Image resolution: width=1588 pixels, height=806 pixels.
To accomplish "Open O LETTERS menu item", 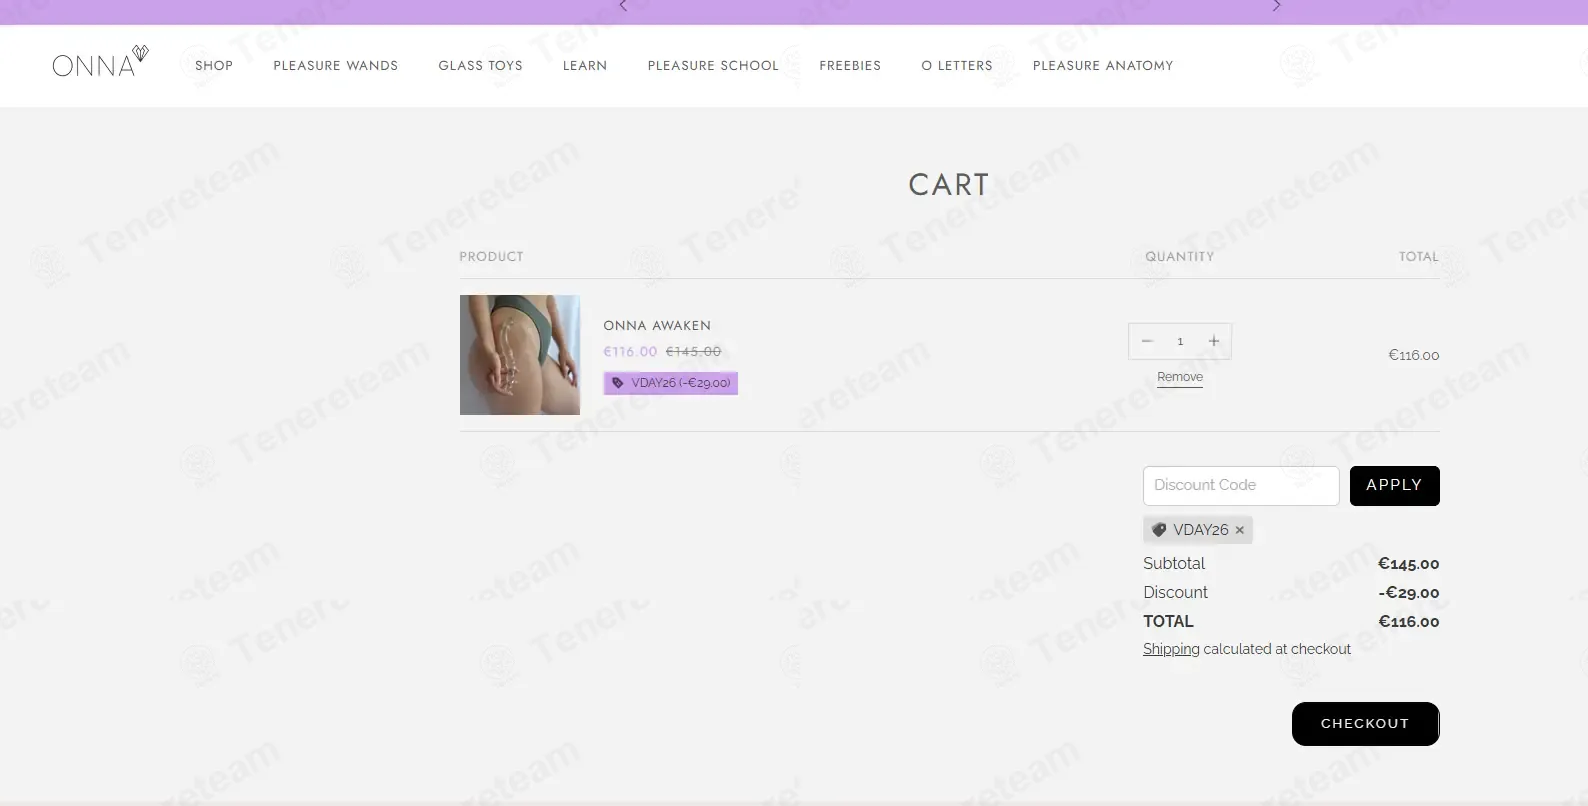I will pyautogui.click(x=957, y=66).
